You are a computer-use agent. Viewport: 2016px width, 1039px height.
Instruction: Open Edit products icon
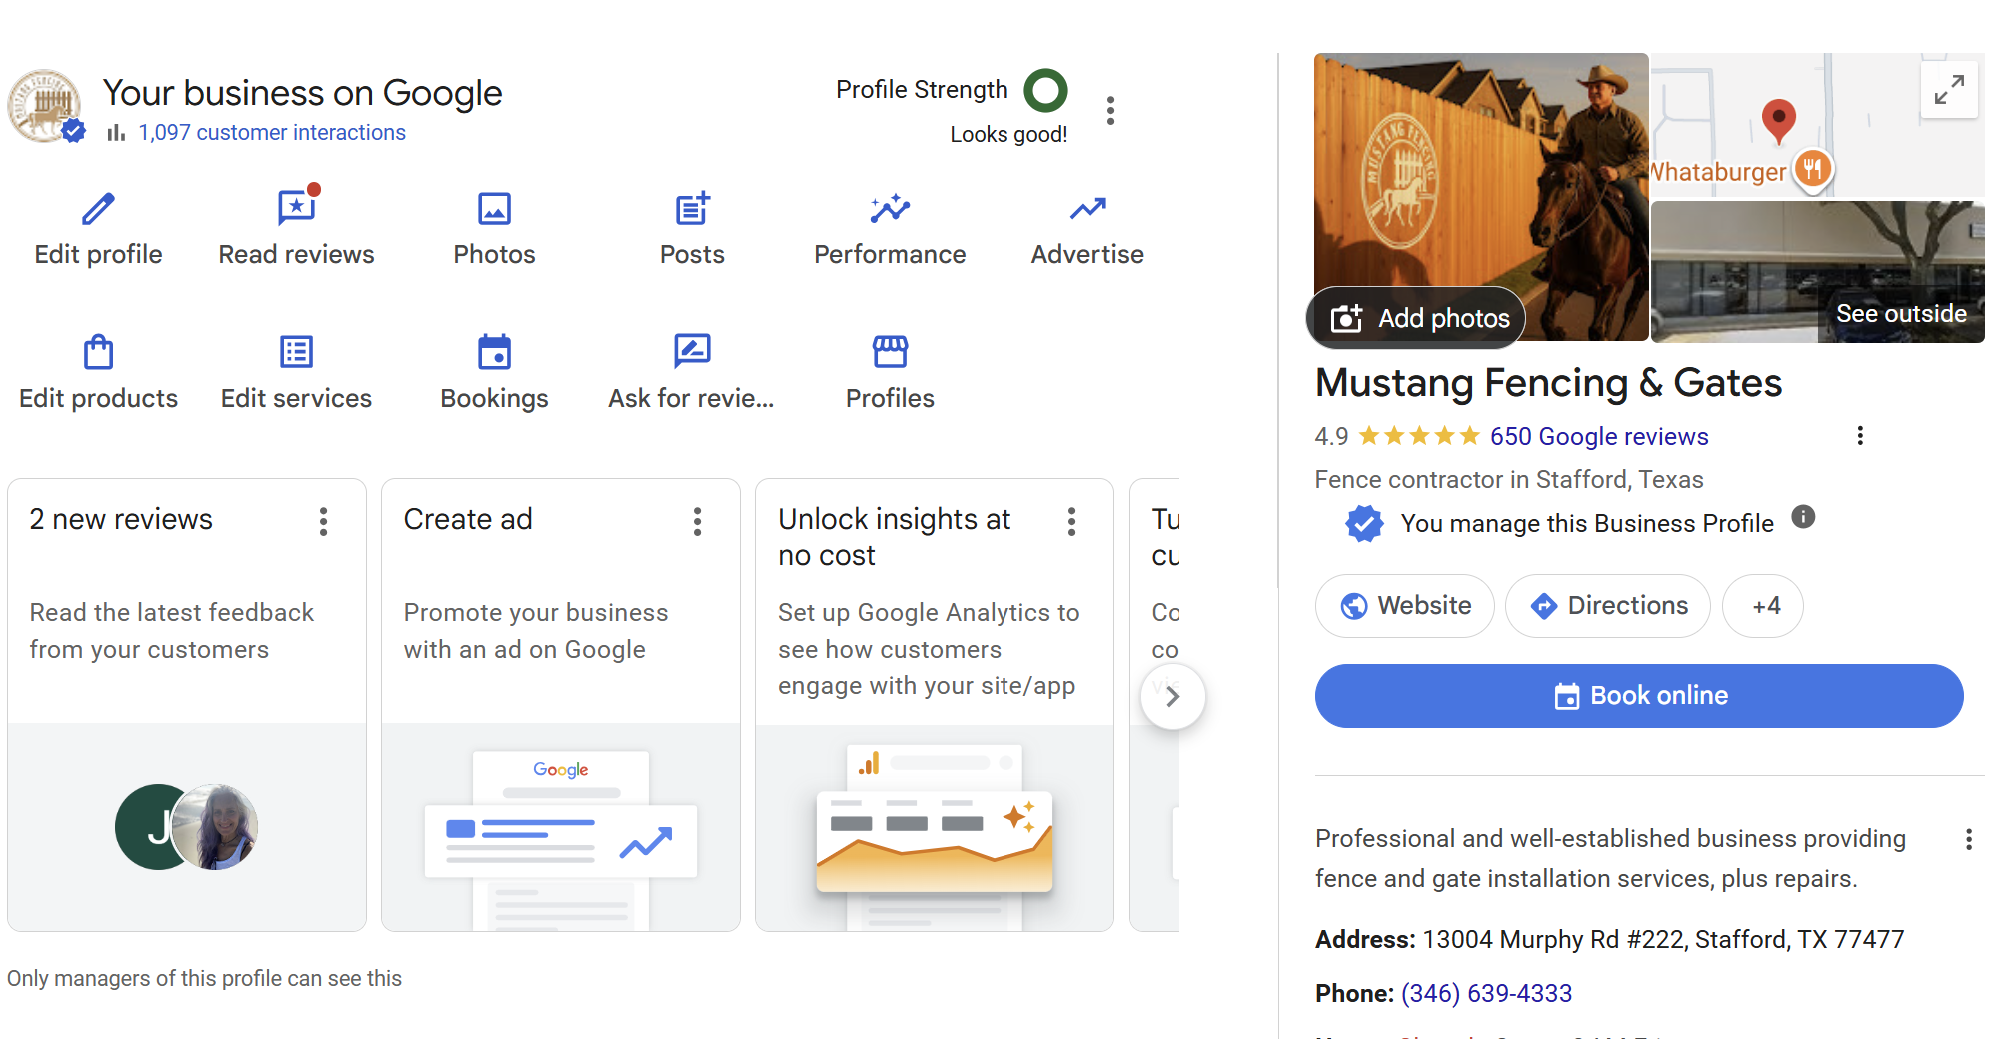point(98,352)
